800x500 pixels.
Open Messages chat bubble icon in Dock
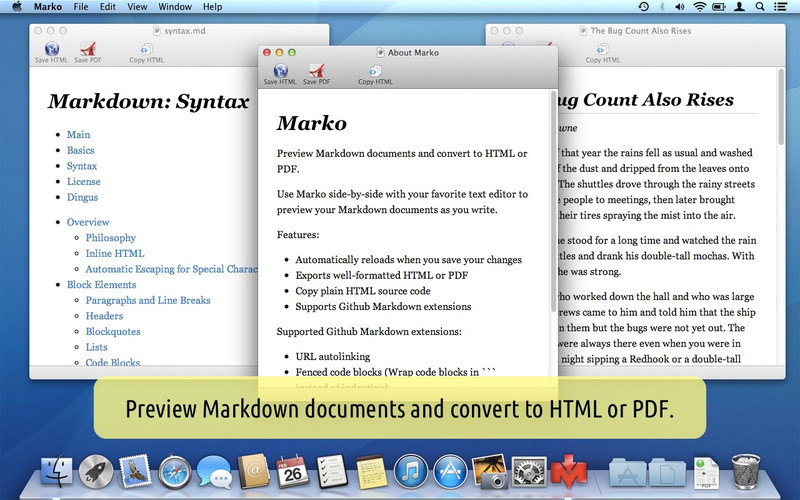214,472
